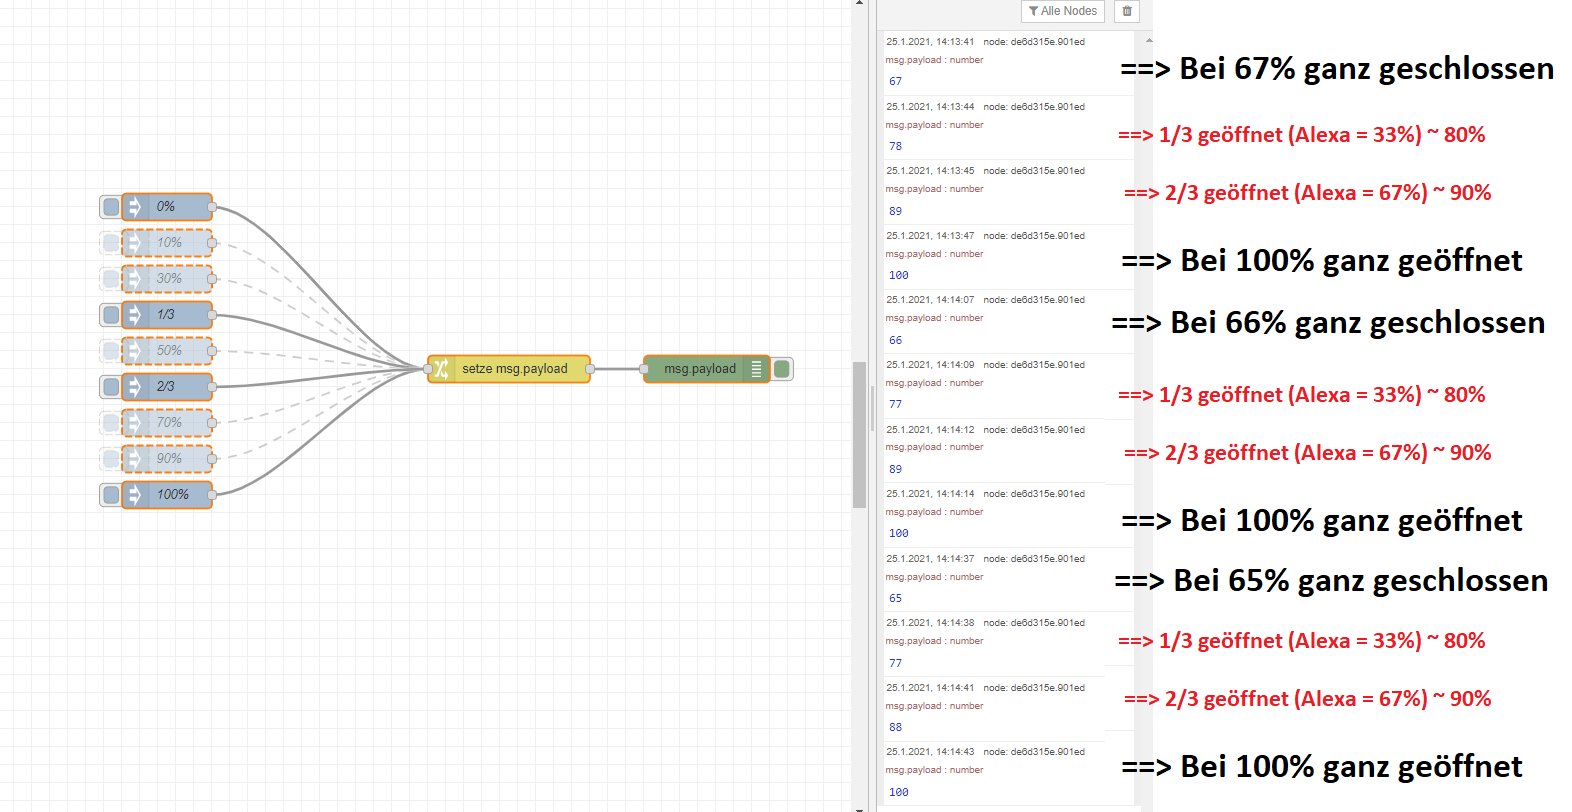1572x812 pixels.
Task: Trigger the disabled 30% inject button
Action: [x=111, y=279]
